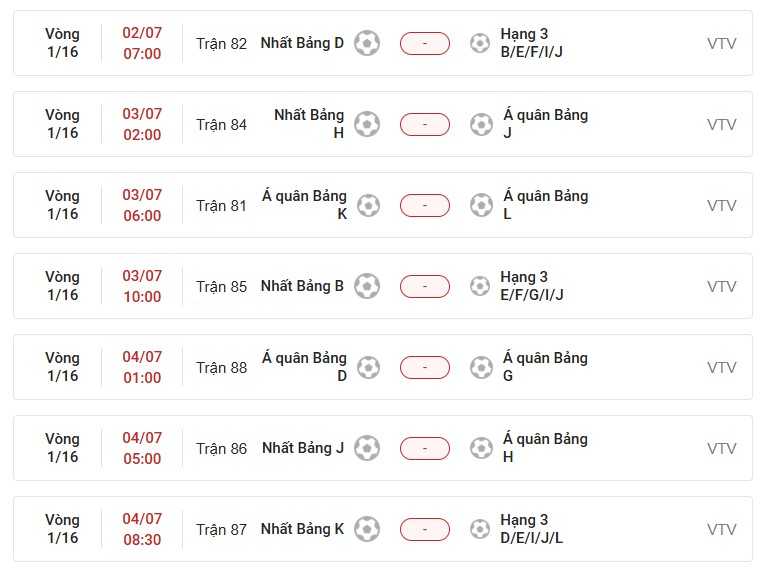
Task: Open Á quân Bảng L team name
Action: pos(545,204)
